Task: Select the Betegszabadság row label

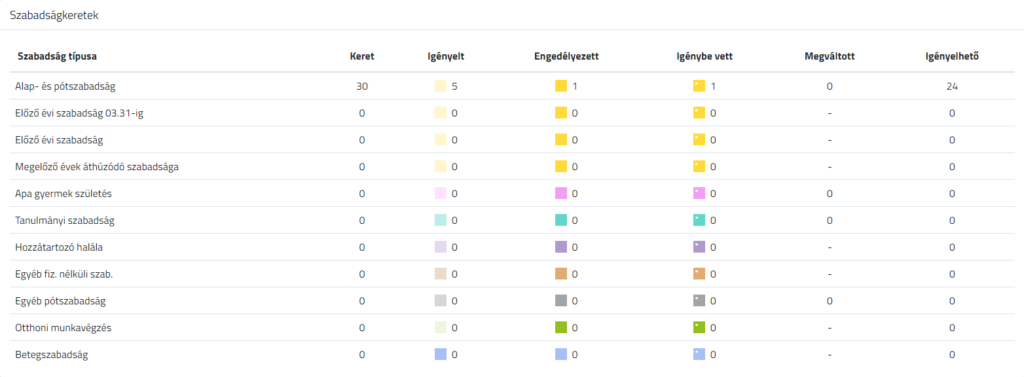Action: [52, 355]
